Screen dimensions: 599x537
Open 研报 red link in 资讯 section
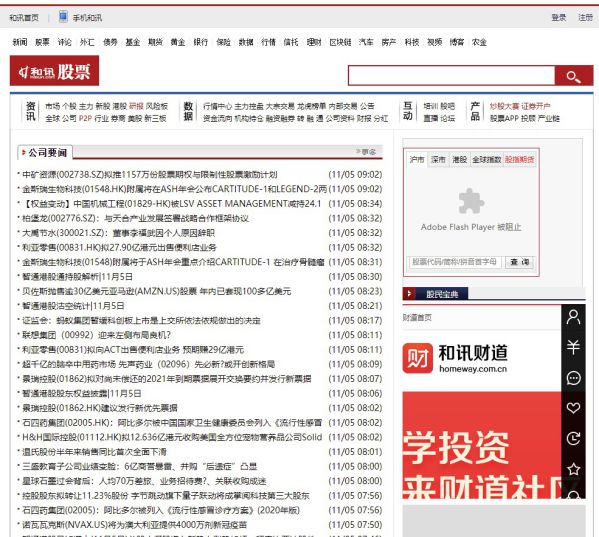click(x=136, y=106)
